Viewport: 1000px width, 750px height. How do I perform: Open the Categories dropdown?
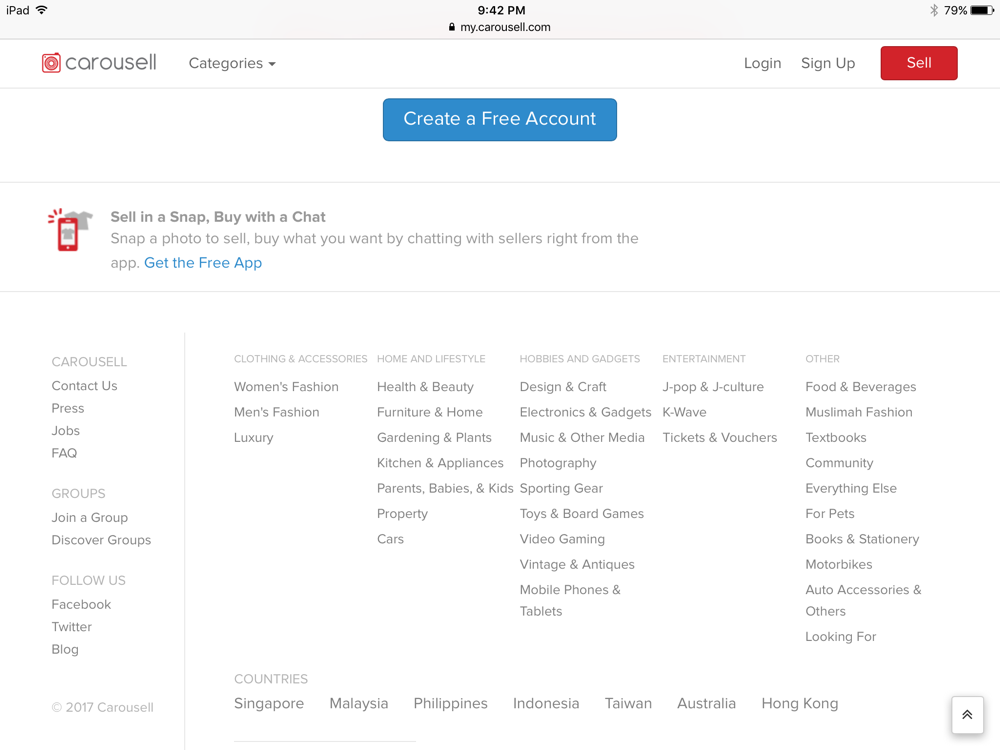click(232, 63)
